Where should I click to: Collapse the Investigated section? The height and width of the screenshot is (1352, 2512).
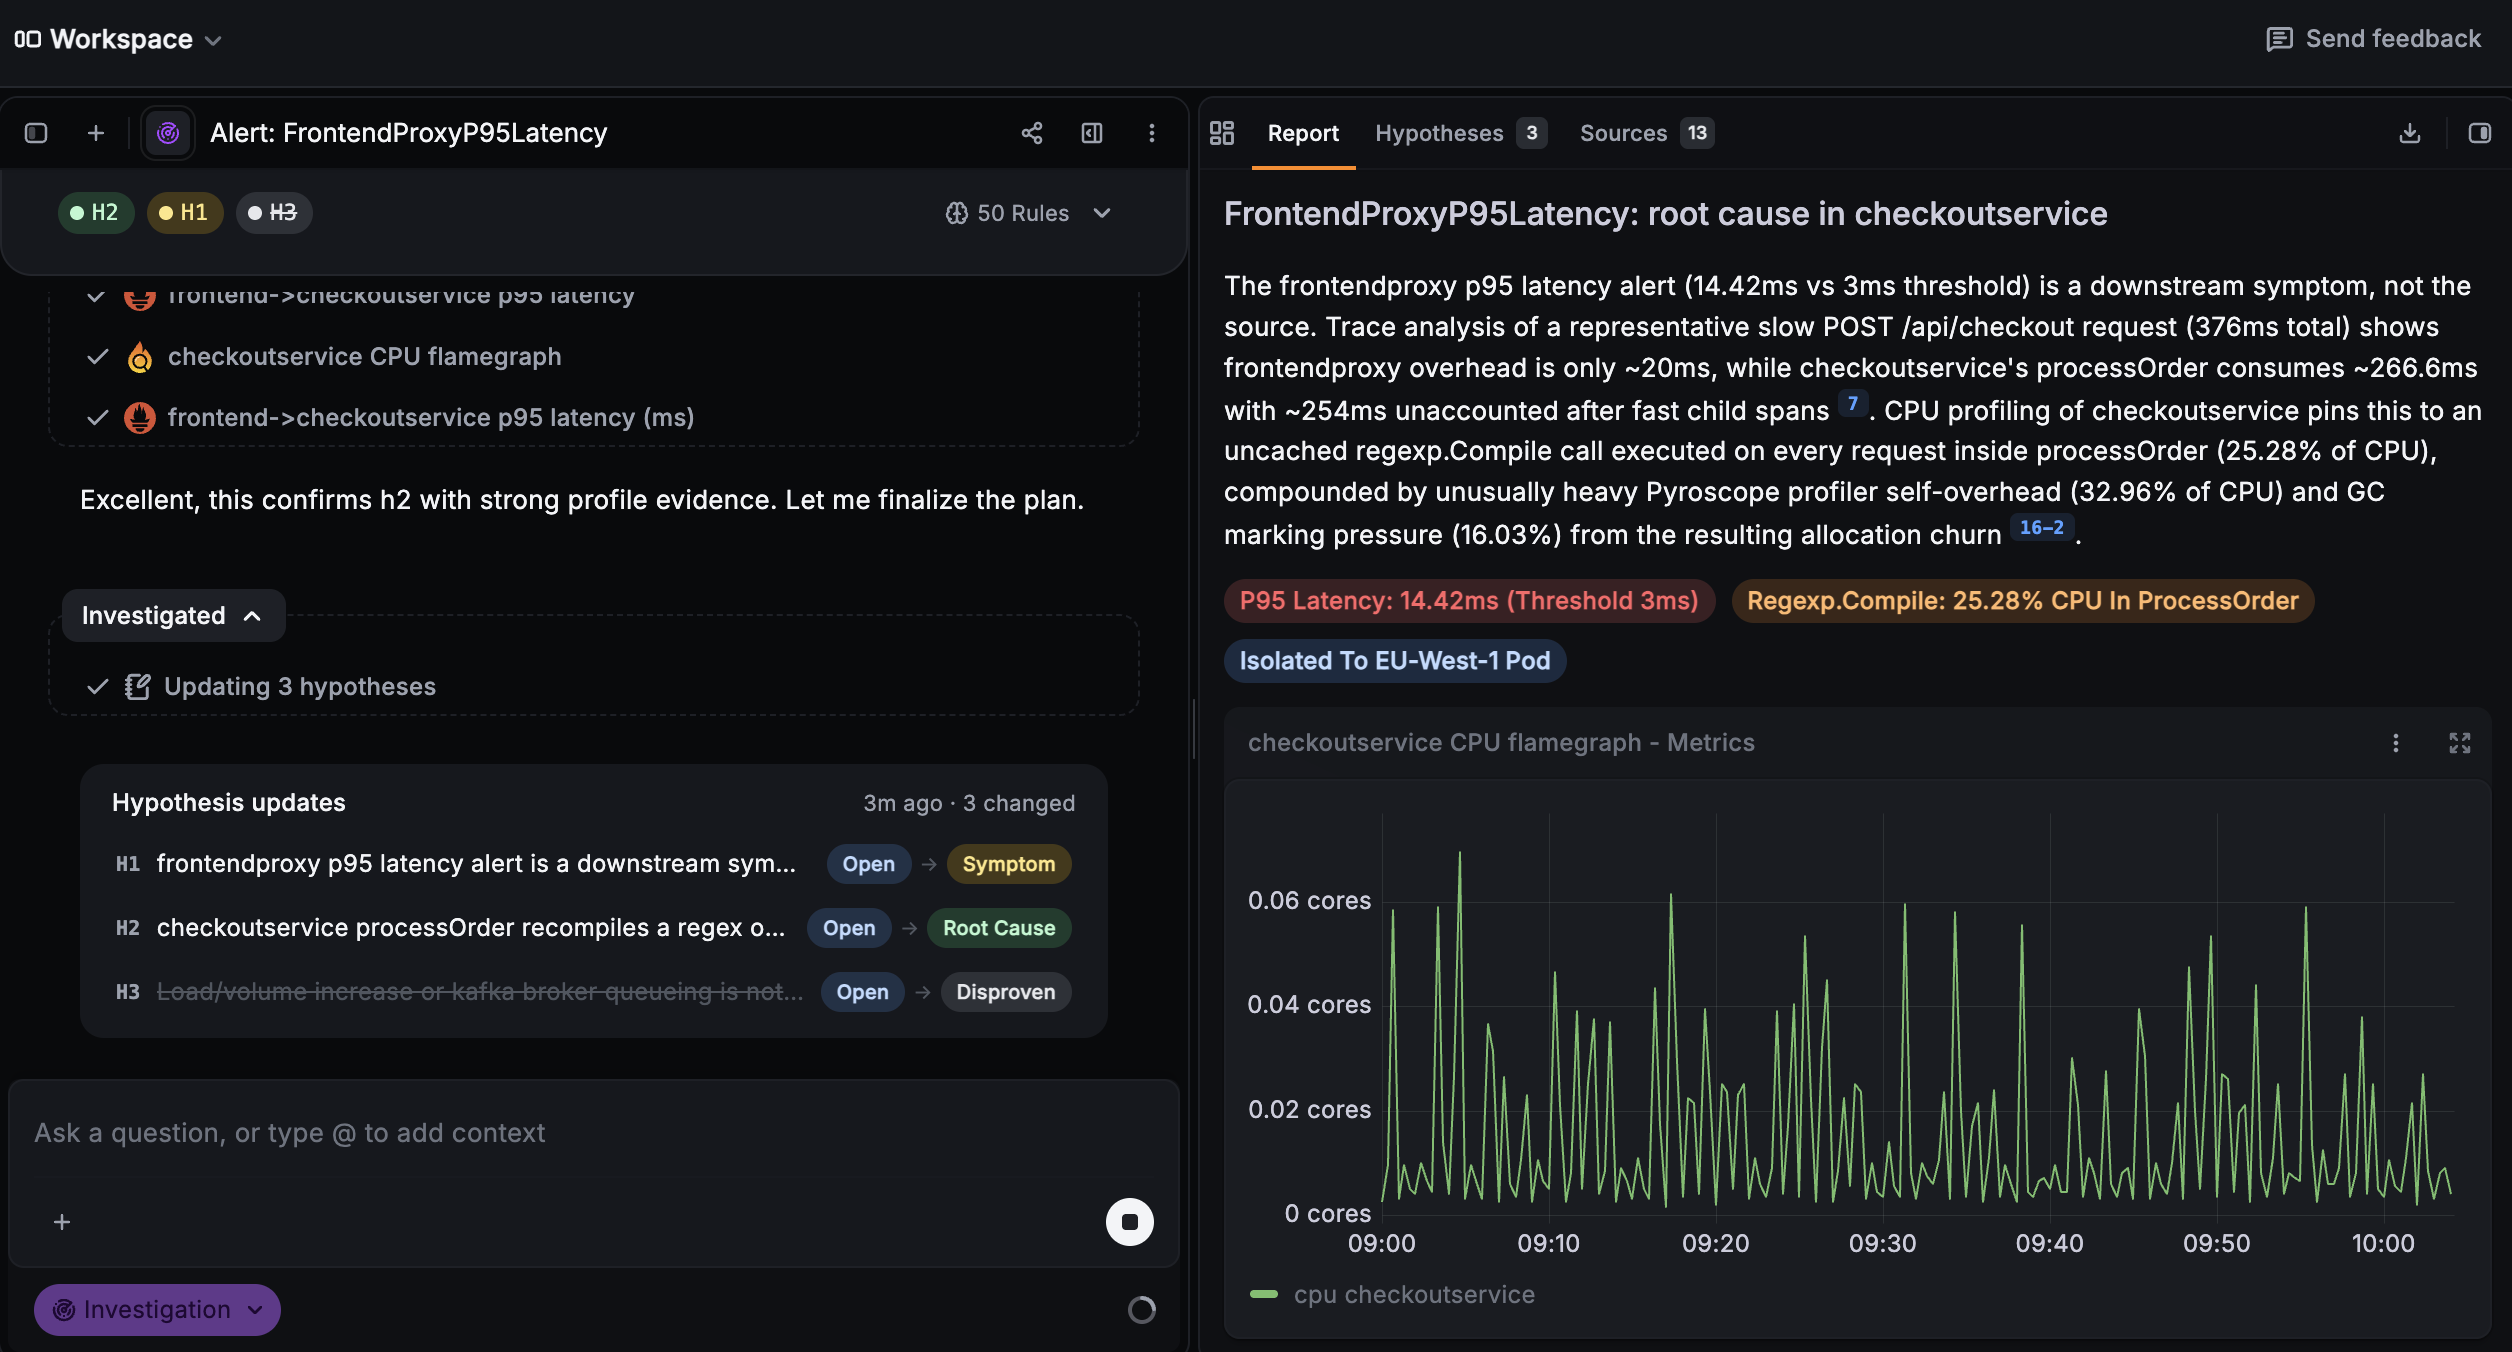coord(173,616)
